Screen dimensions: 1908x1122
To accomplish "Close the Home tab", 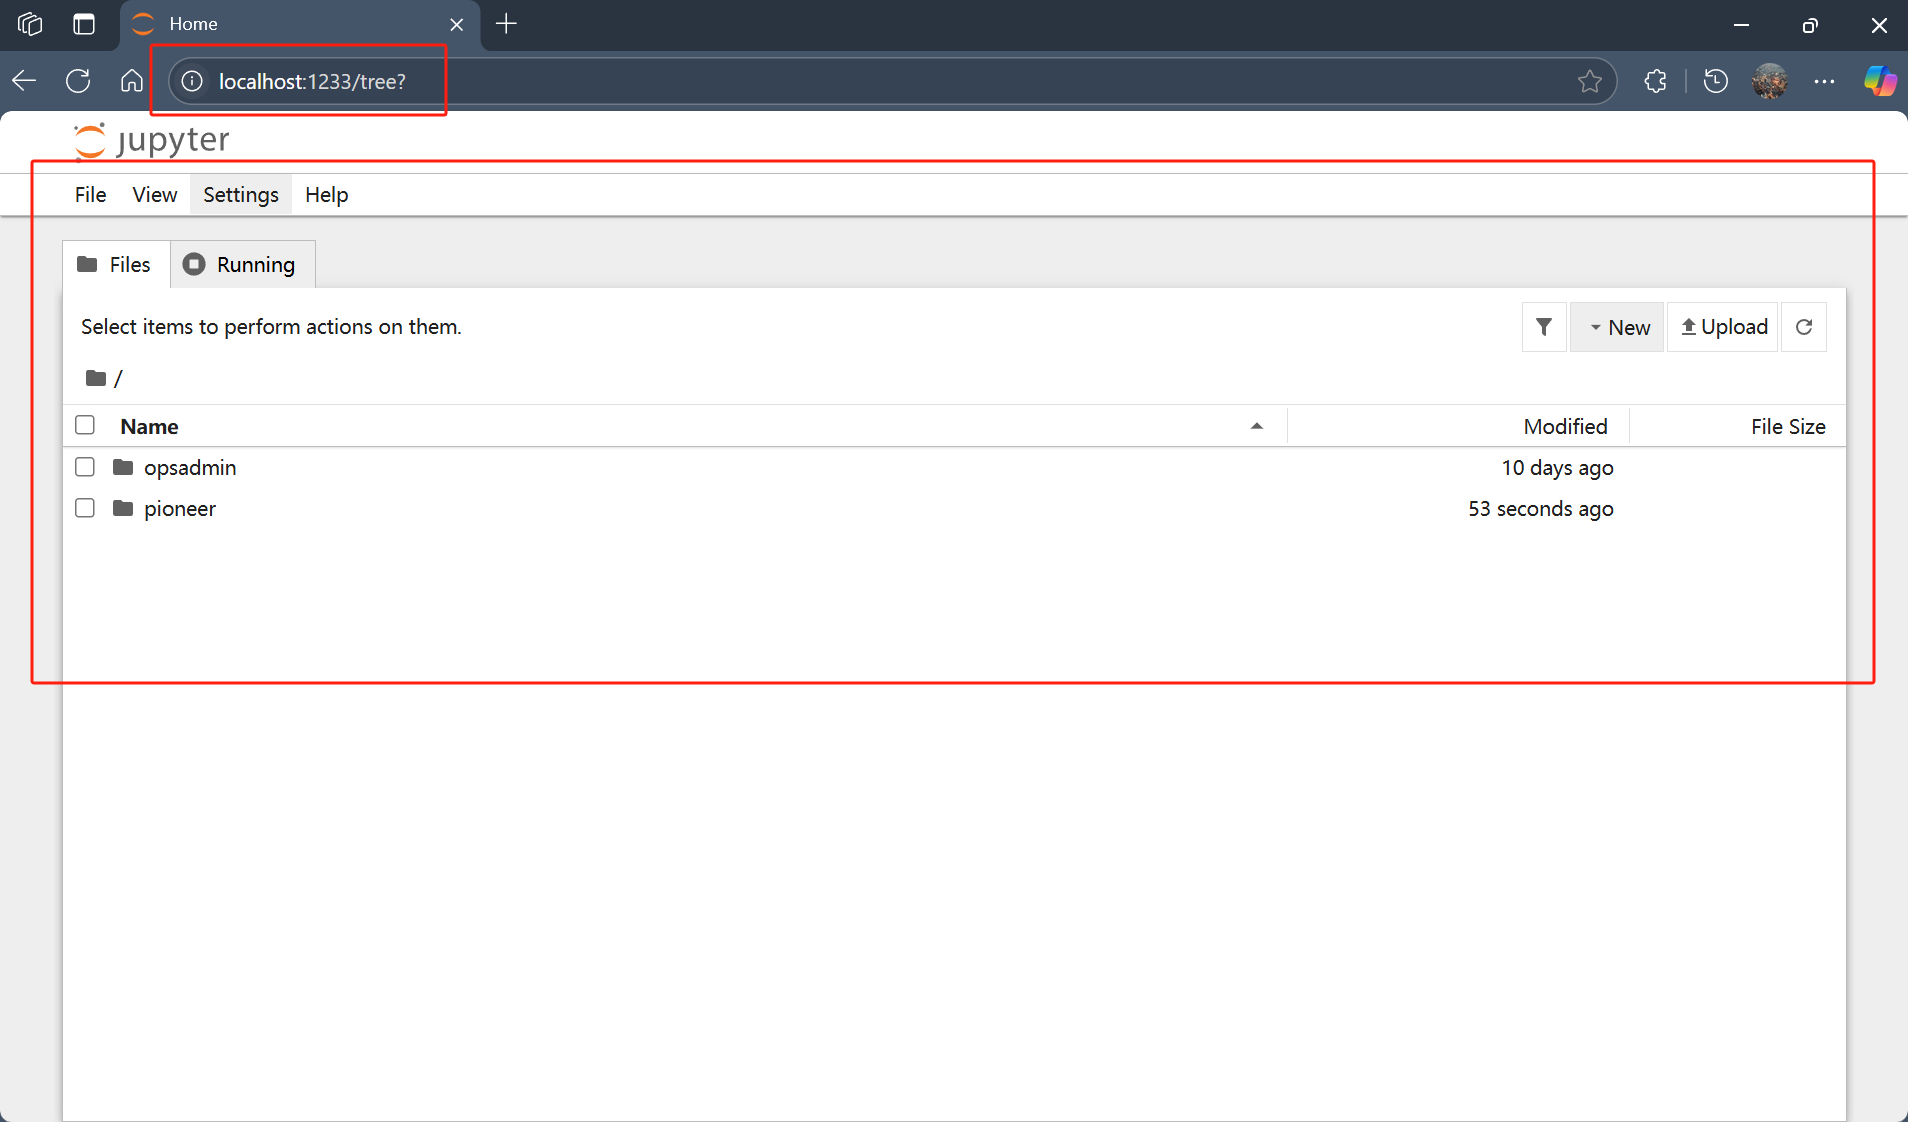I will pos(457,25).
